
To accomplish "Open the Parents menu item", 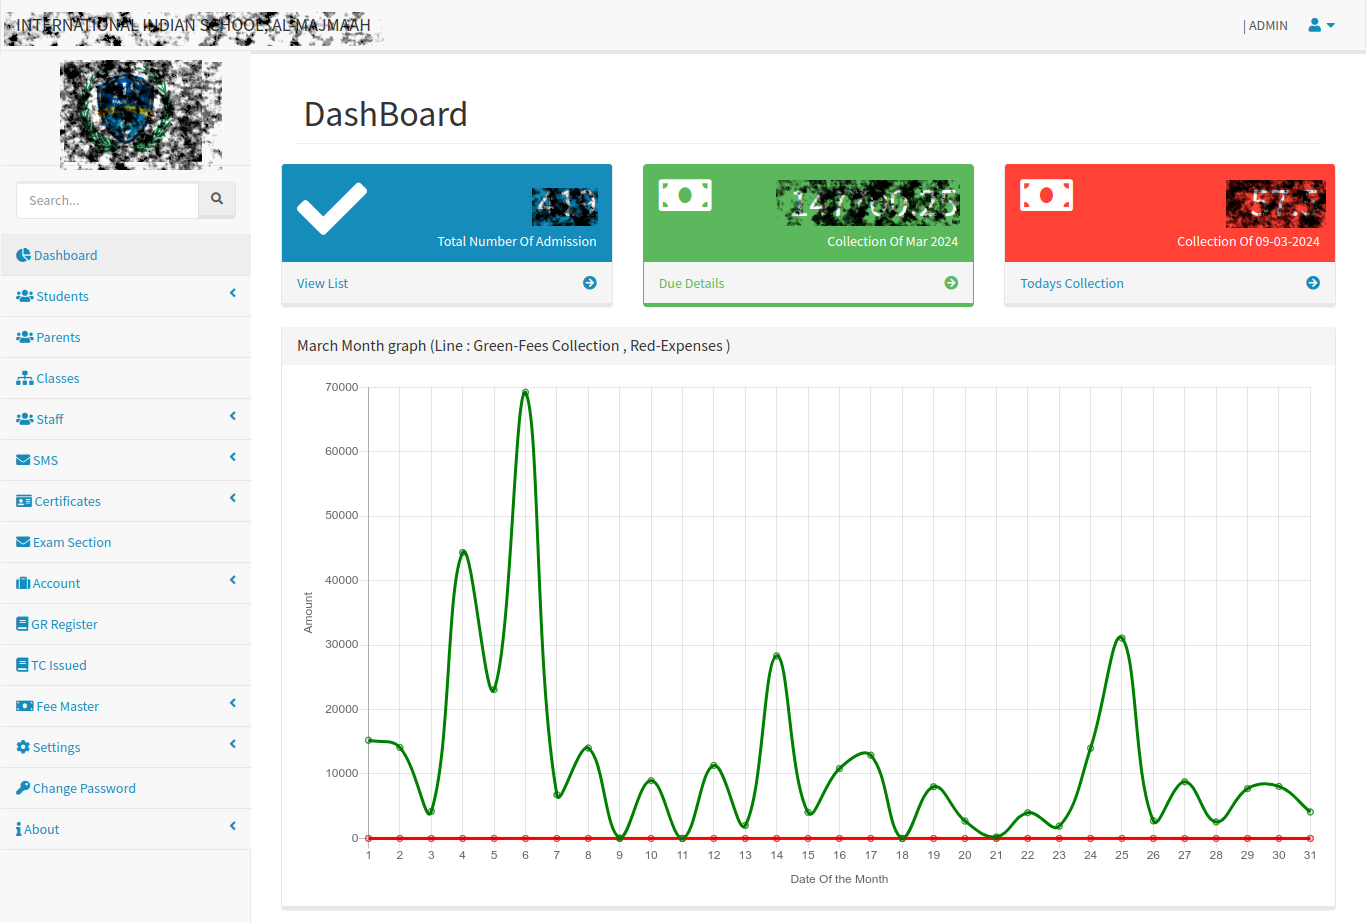I will click(x=58, y=337).
